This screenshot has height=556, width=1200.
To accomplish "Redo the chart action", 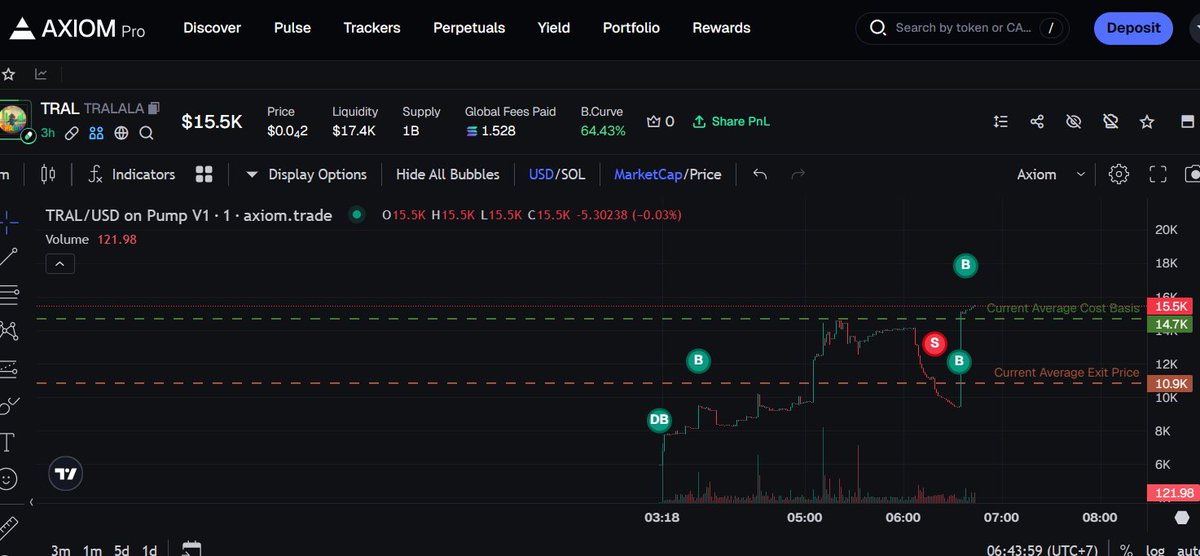I will (x=798, y=174).
